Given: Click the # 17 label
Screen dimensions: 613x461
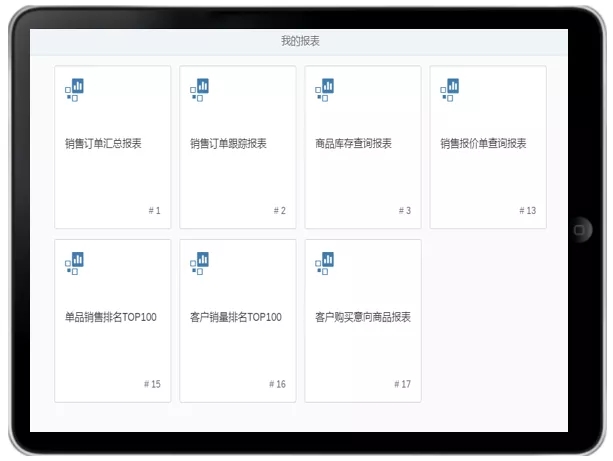Looking at the screenshot, I should [x=402, y=384].
